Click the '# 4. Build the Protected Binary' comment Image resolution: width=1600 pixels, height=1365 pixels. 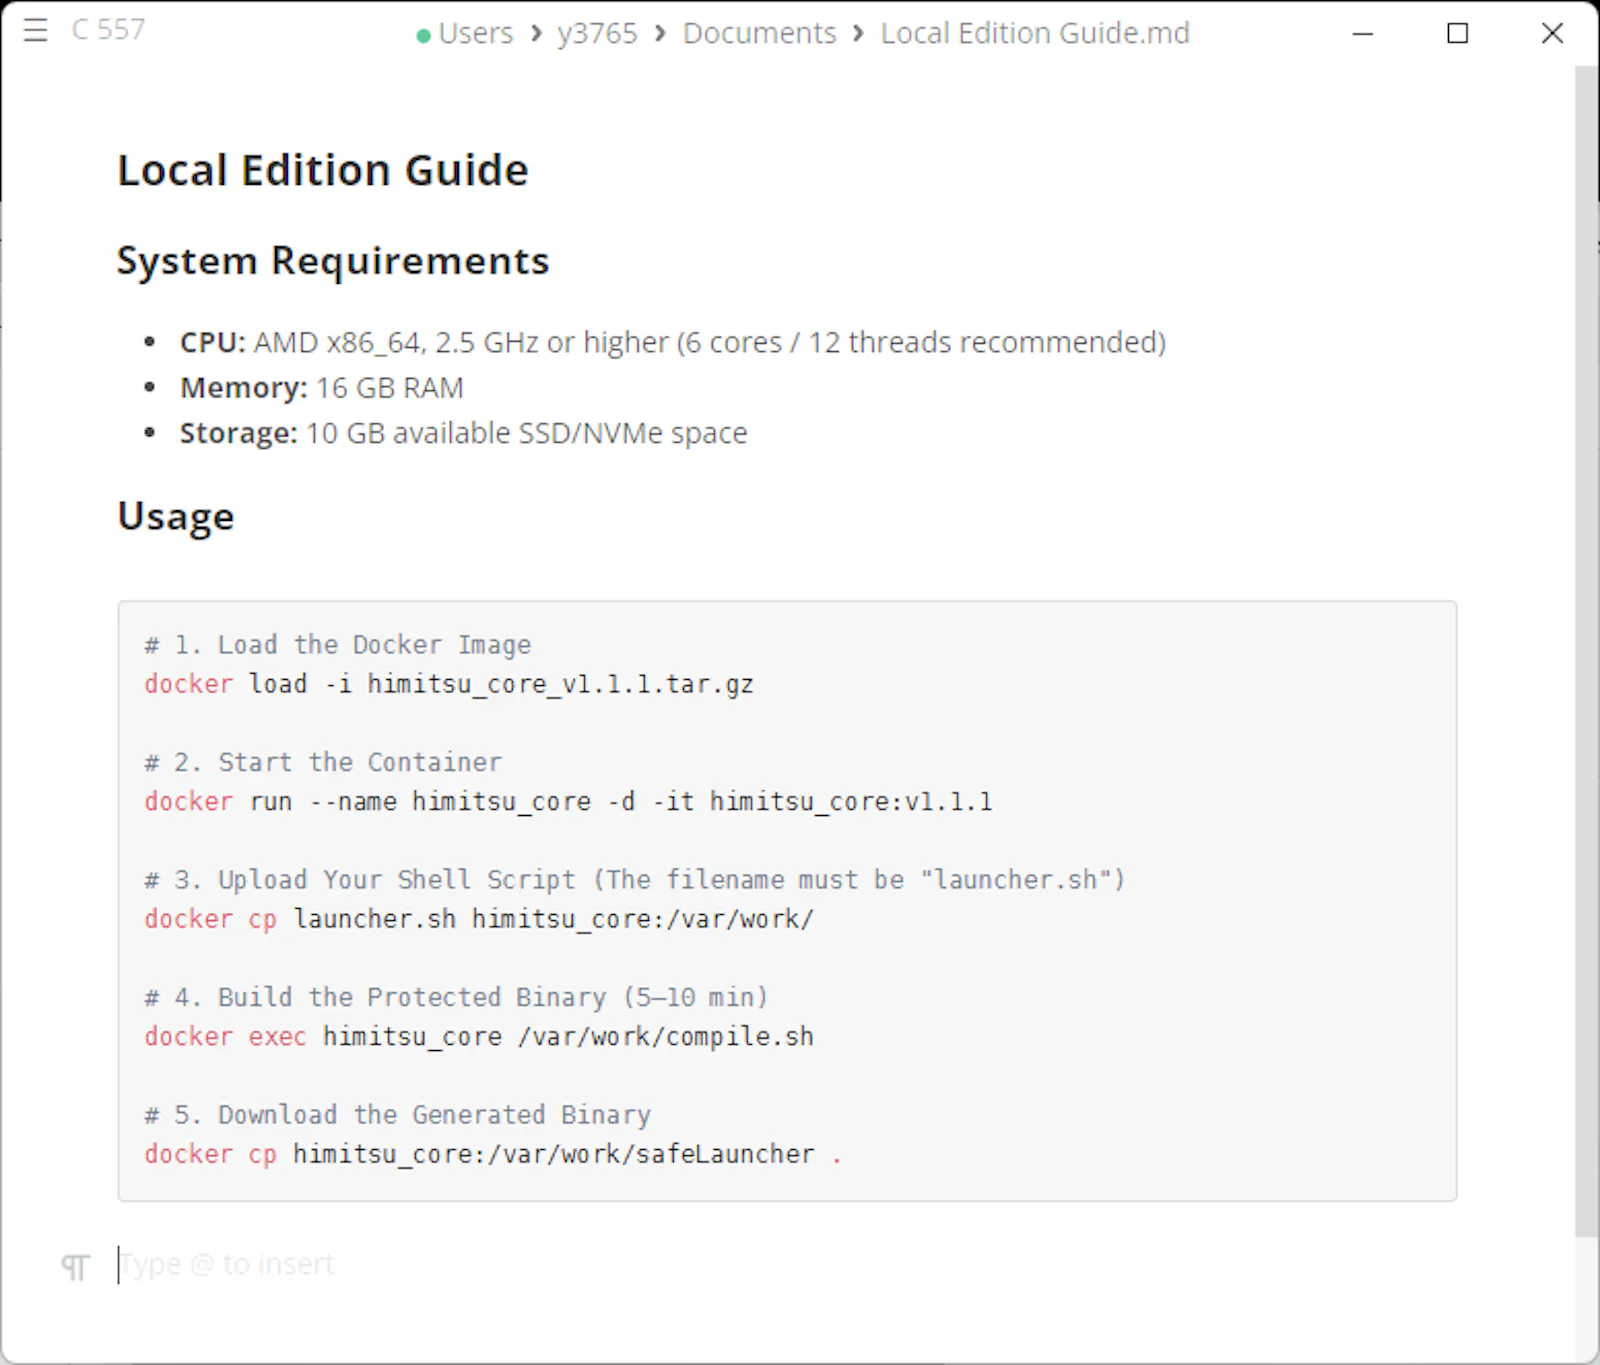456,997
